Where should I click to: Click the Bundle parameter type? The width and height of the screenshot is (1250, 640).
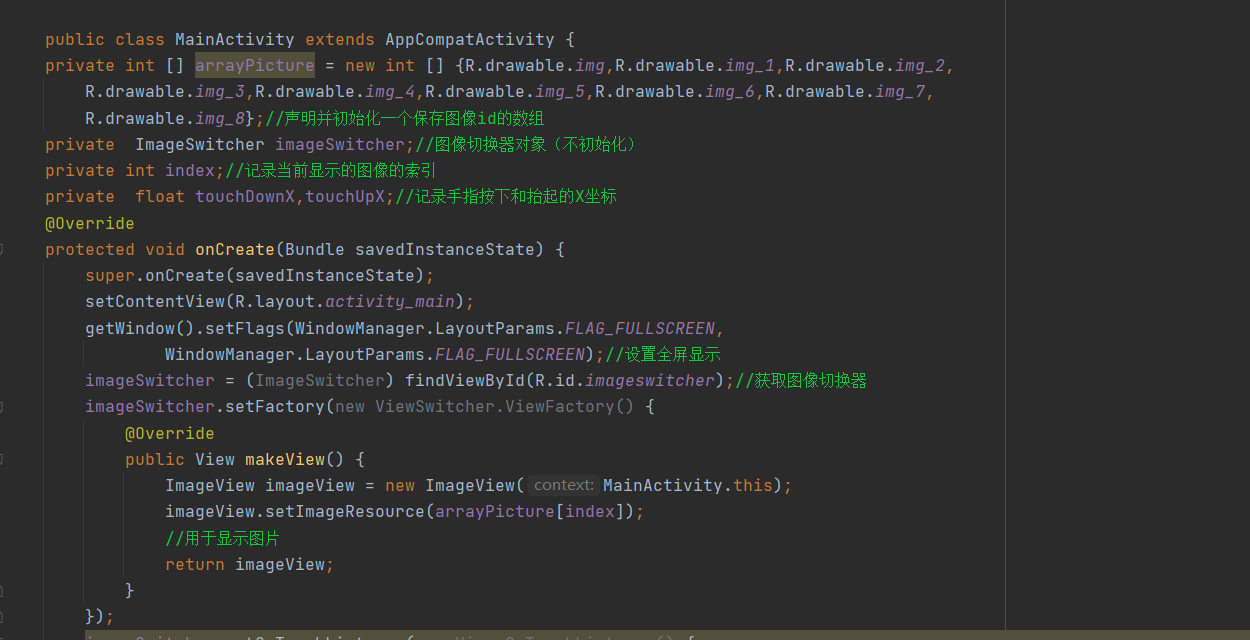point(315,249)
